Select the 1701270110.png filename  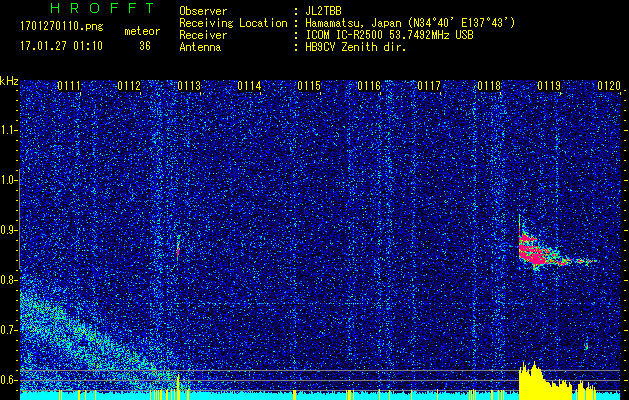click(61, 28)
